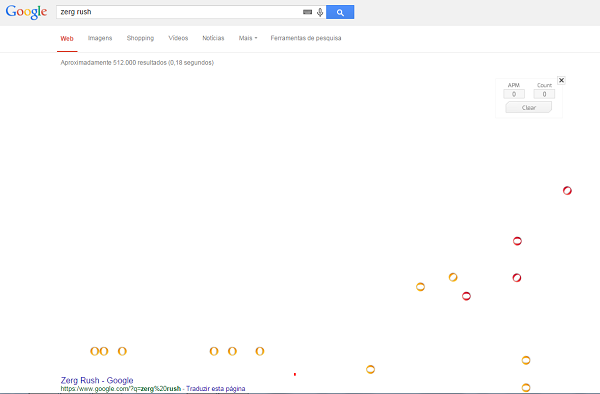Image resolution: width=600 pixels, height=394 pixels.
Task: Switch to the Imagens tab
Action: pos(100,38)
